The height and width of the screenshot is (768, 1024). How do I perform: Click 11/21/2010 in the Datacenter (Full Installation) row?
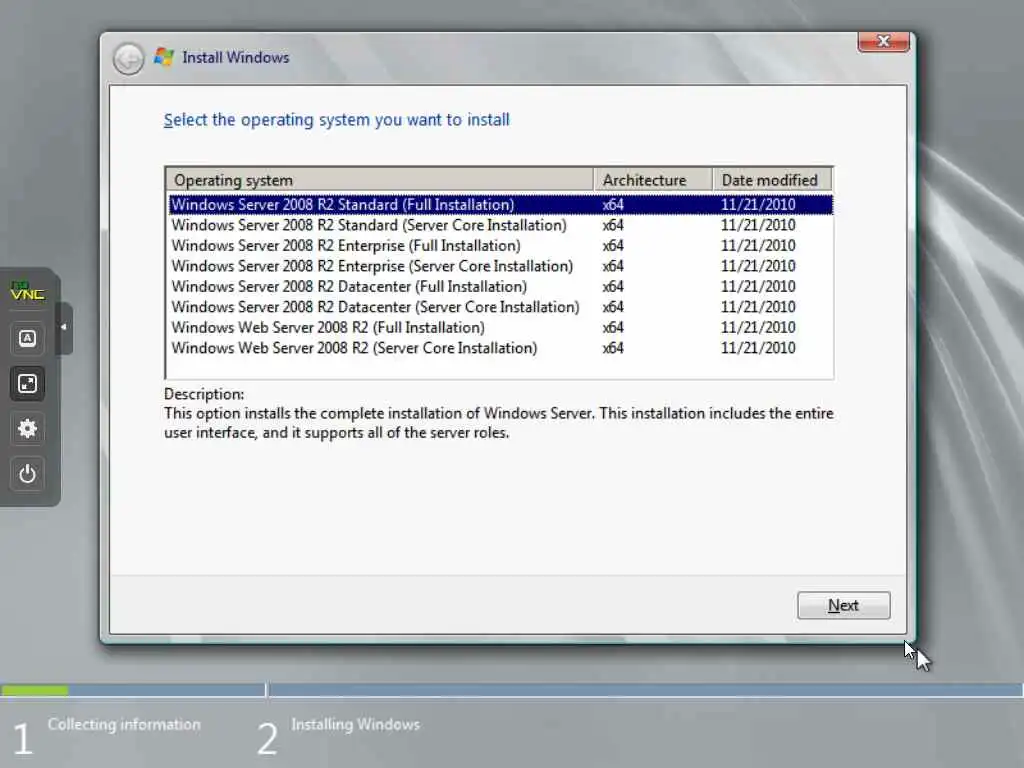tap(758, 287)
